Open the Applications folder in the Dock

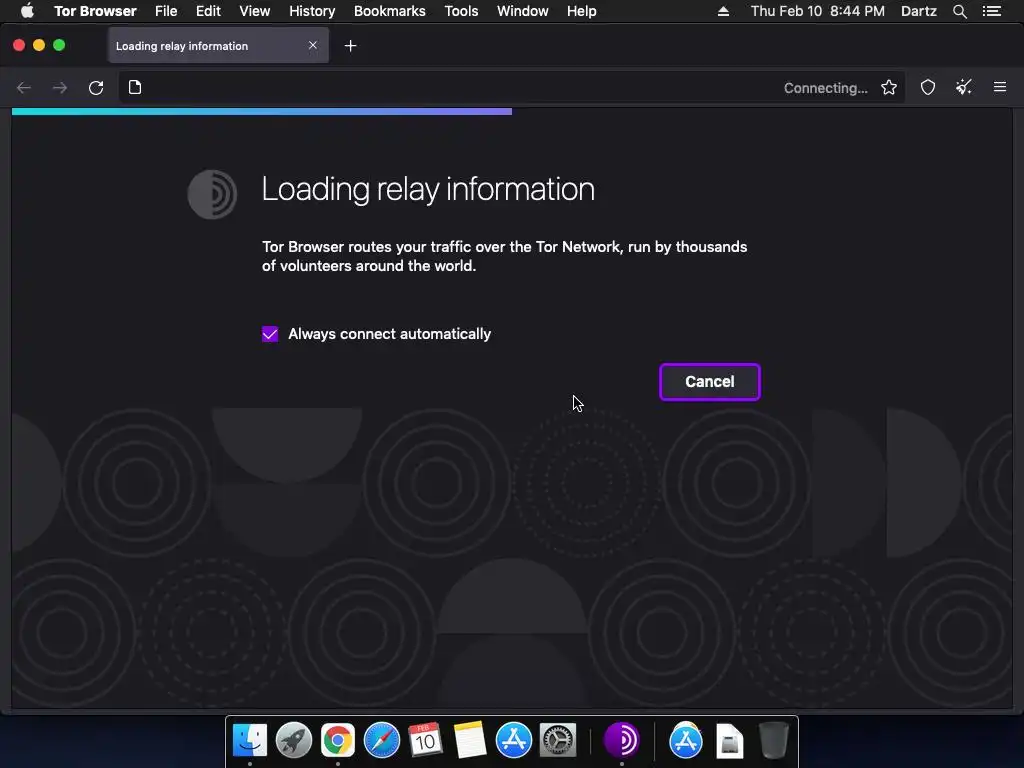pos(685,740)
